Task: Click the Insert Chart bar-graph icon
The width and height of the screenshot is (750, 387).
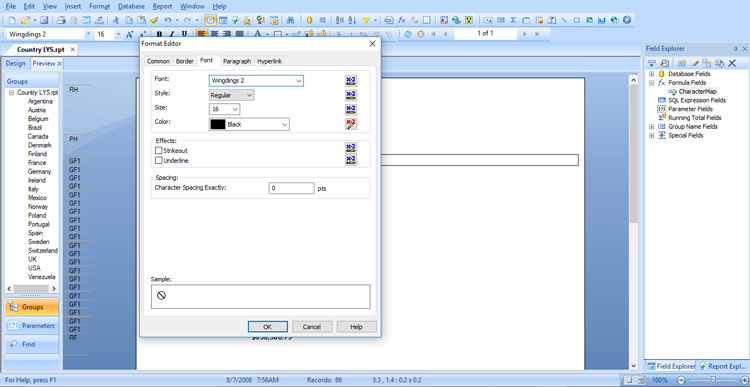Action: pyautogui.click(x=602, y=20)
